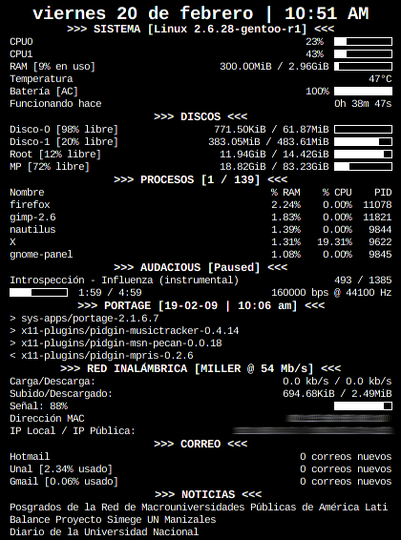
Task: Click the date and clock header
Action: click(x=200, y=14)
